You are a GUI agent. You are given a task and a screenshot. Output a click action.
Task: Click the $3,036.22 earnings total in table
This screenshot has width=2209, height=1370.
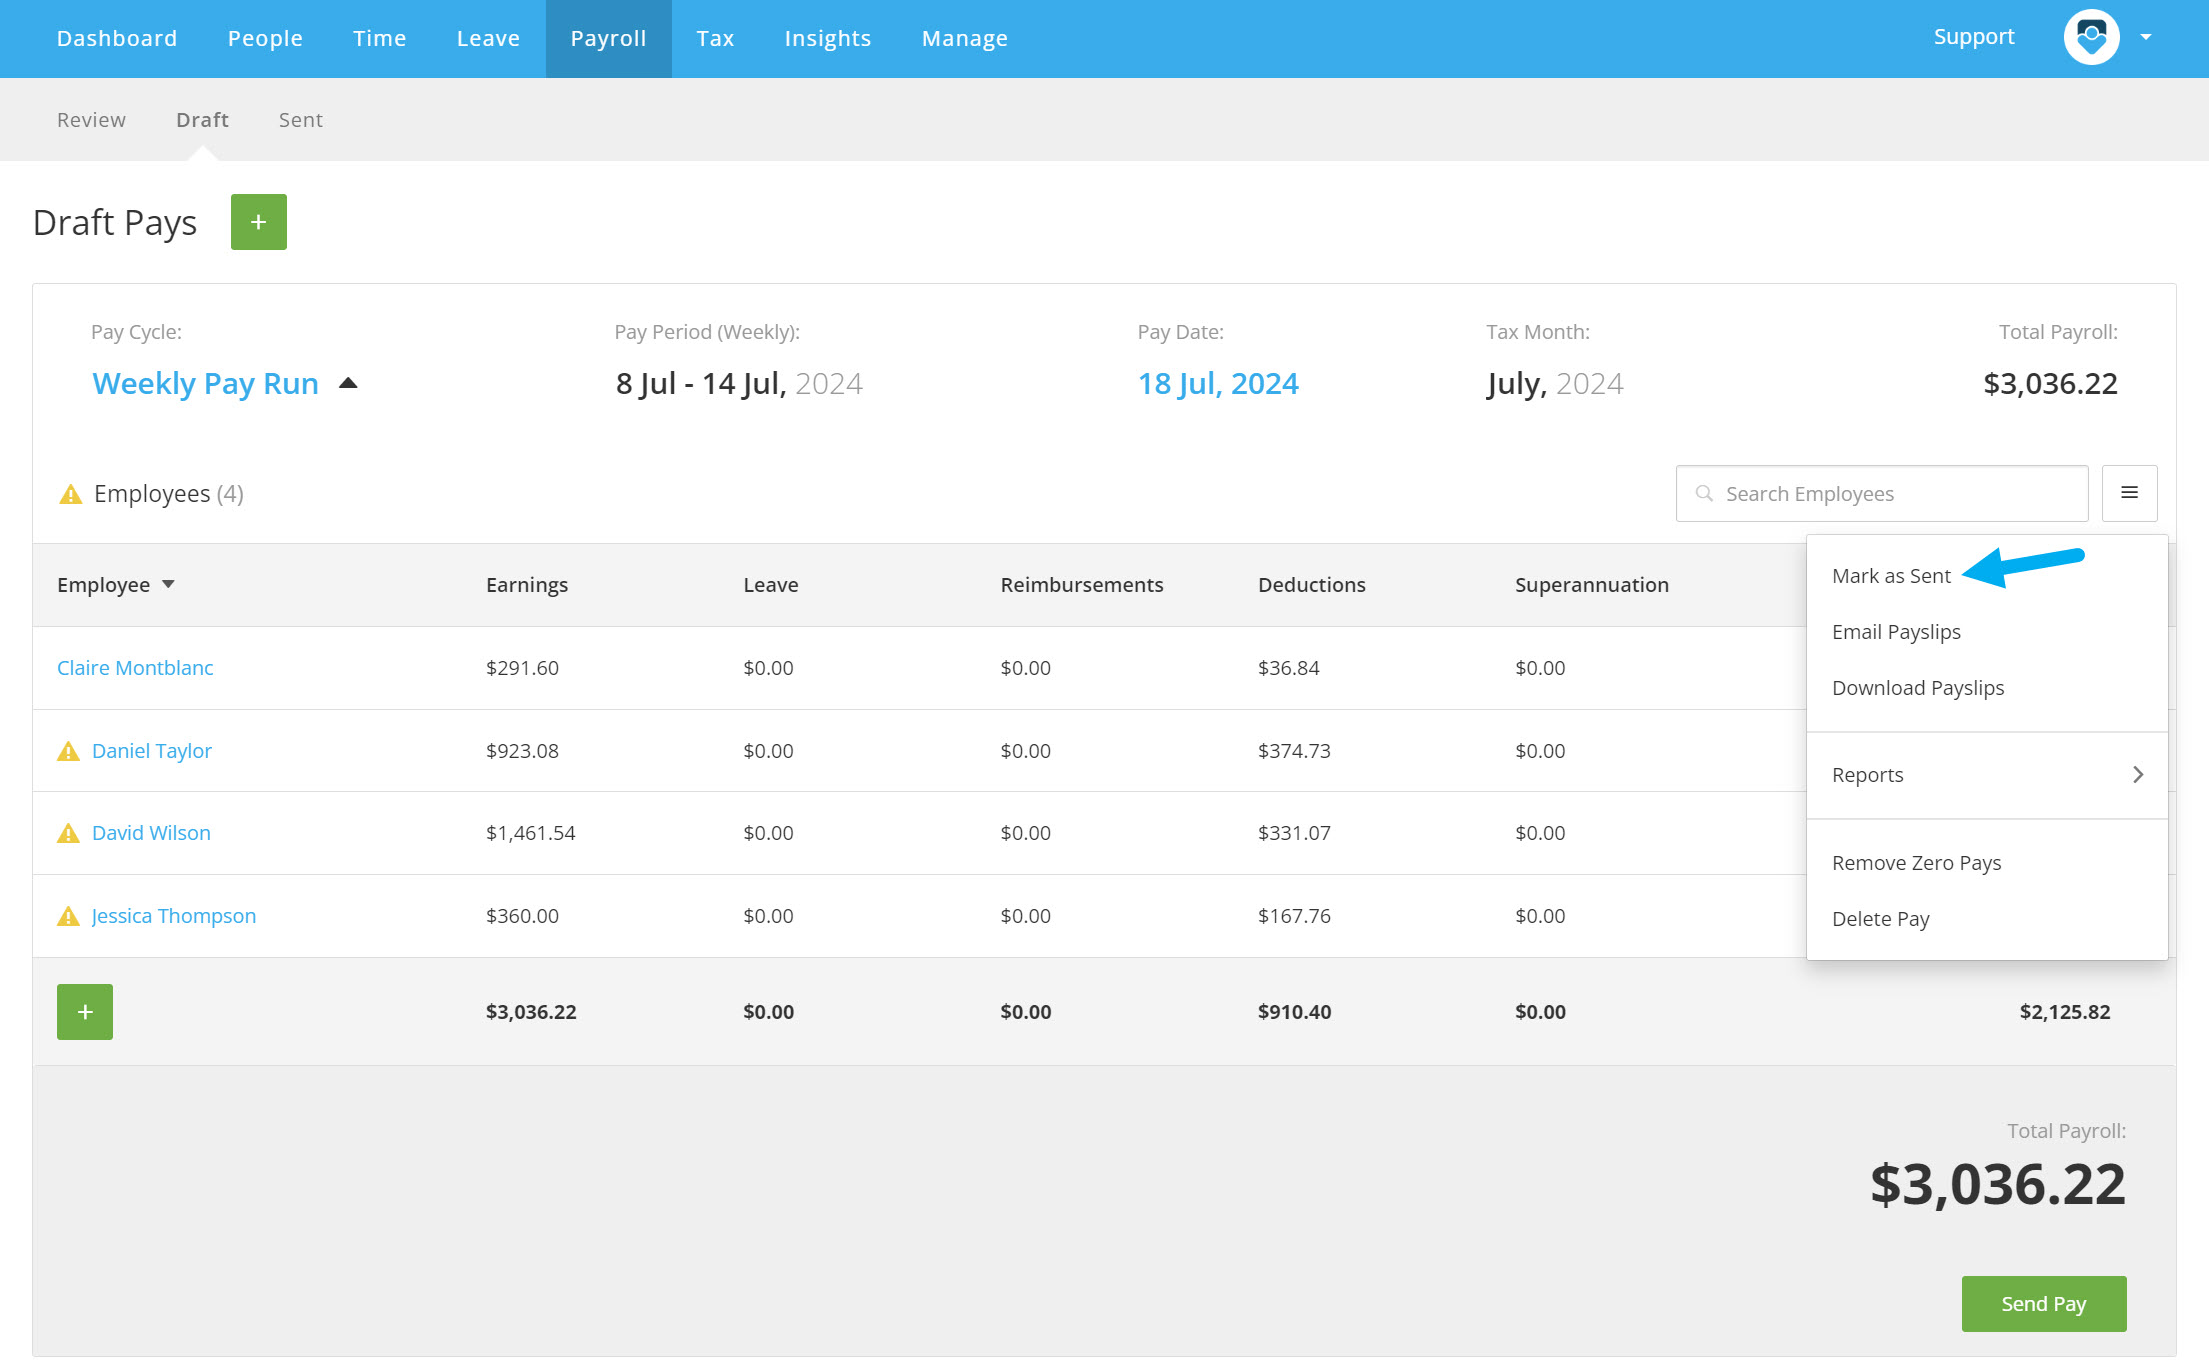[531, 1012]
